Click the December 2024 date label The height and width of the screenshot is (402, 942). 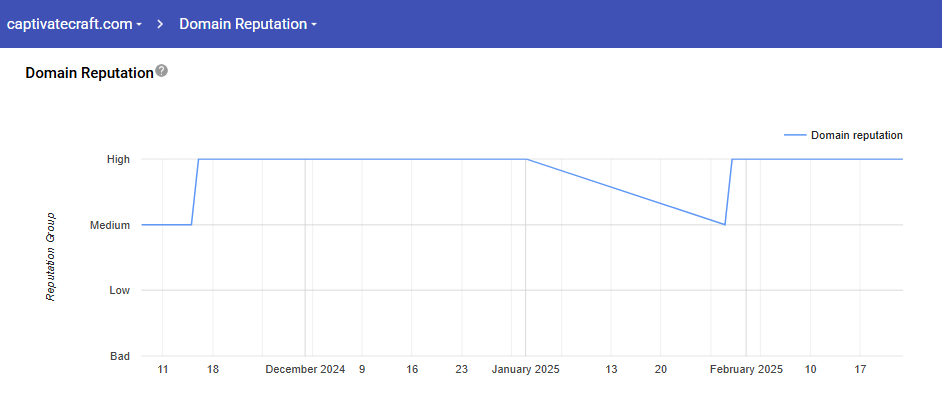coord(305,369)
